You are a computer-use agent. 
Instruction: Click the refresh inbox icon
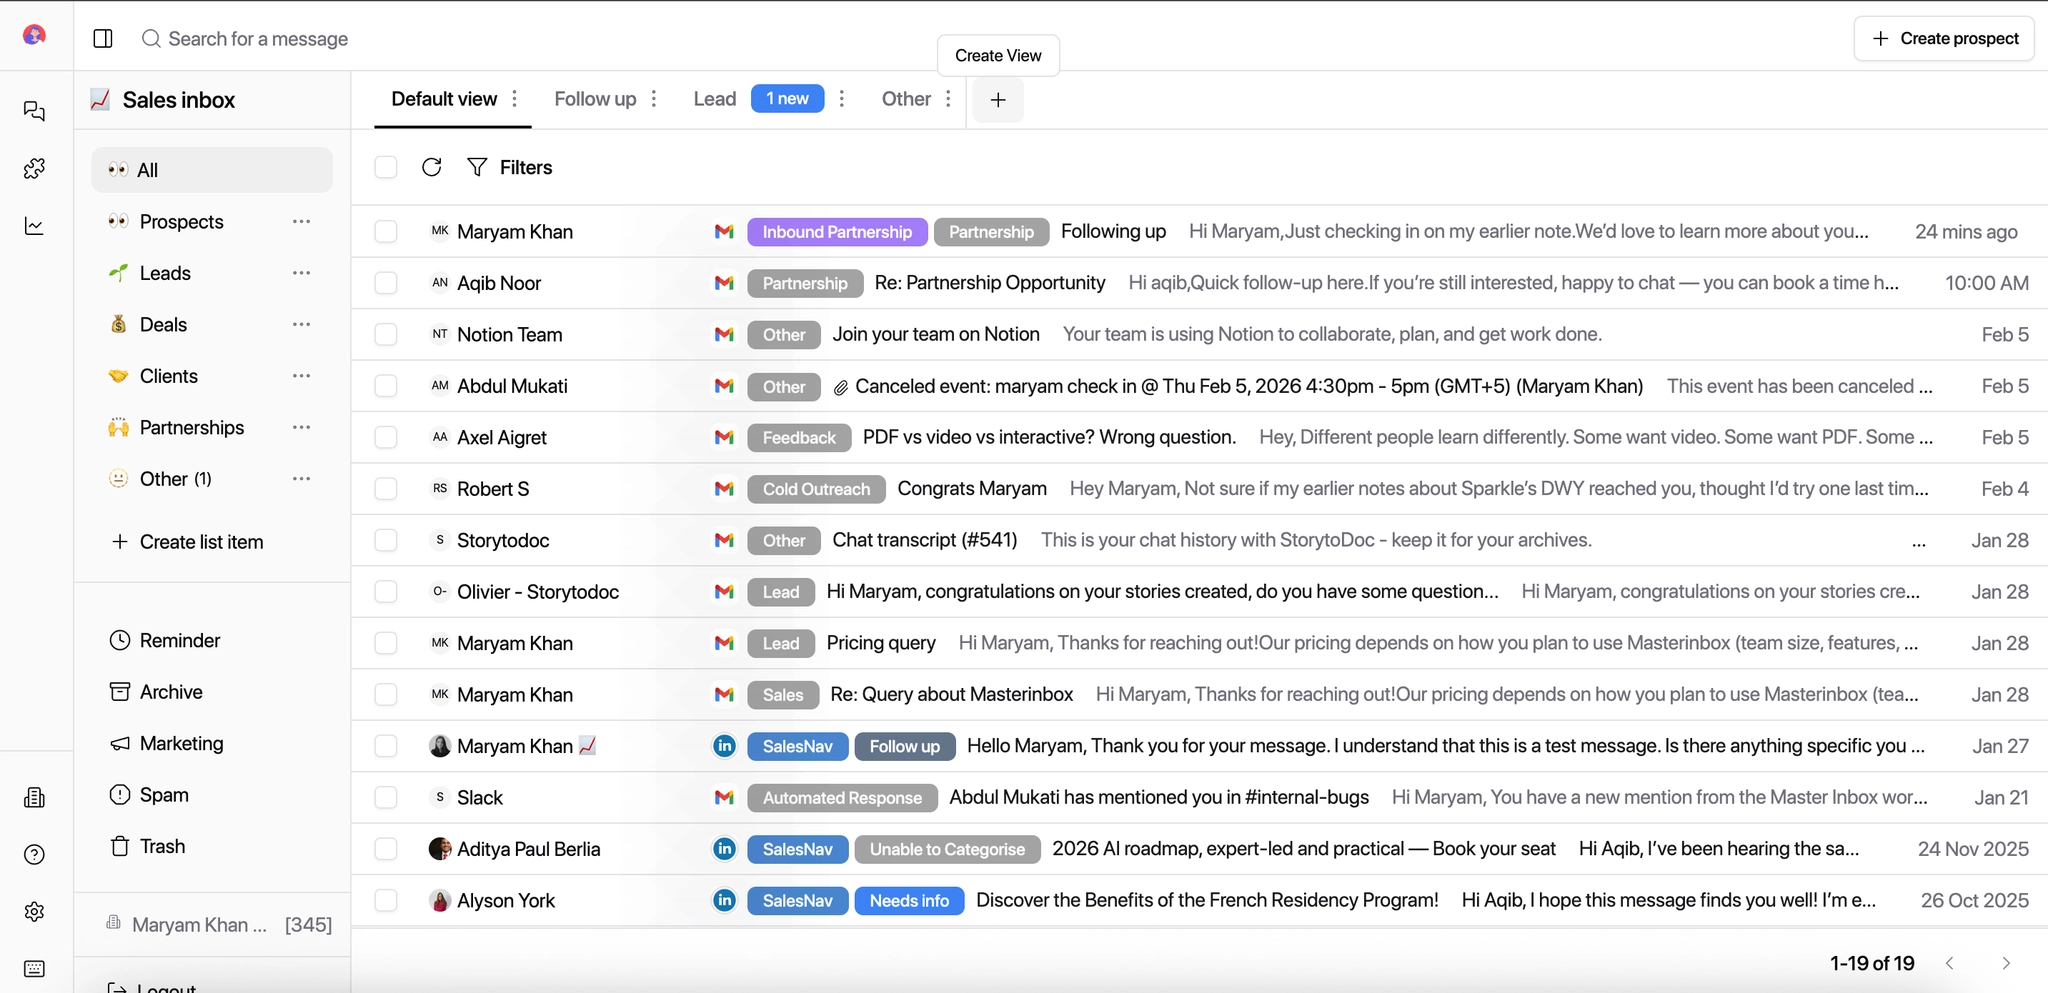click(431, 167)
